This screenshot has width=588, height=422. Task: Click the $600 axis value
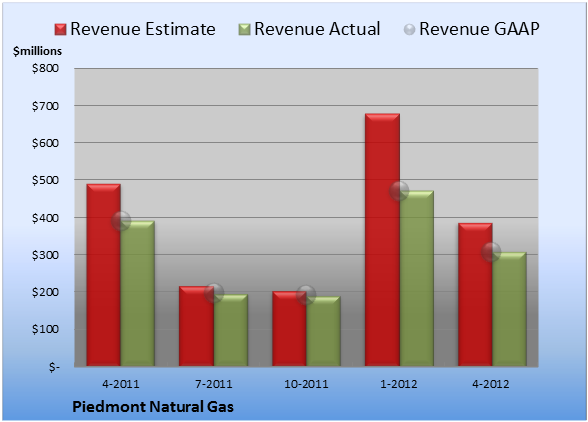click(45, 143)
